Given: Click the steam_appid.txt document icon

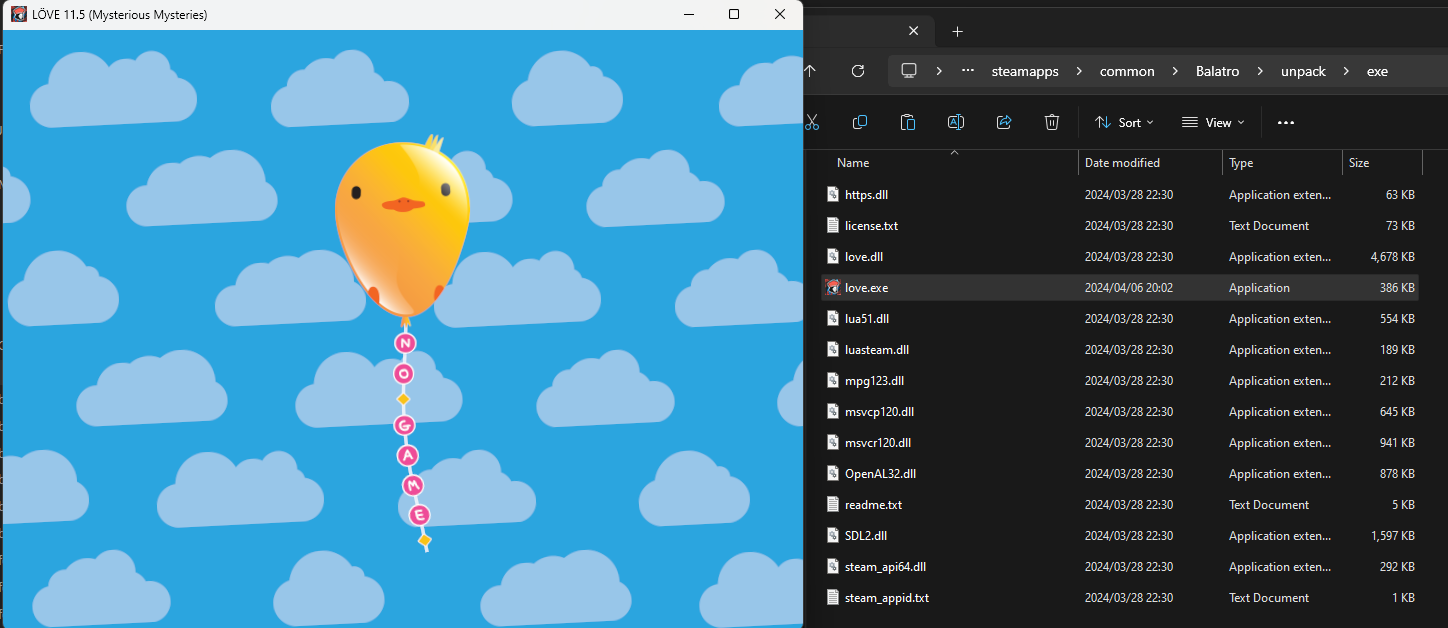Looking at the screenshot, I should click(833, 597).
